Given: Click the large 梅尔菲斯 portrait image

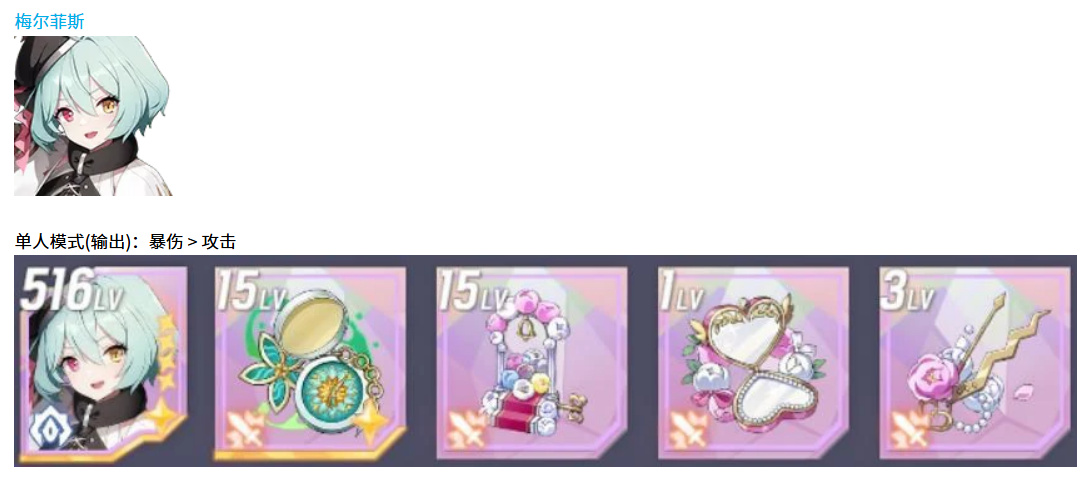Looking at the screenshot, I should click(x=93, y=116).
